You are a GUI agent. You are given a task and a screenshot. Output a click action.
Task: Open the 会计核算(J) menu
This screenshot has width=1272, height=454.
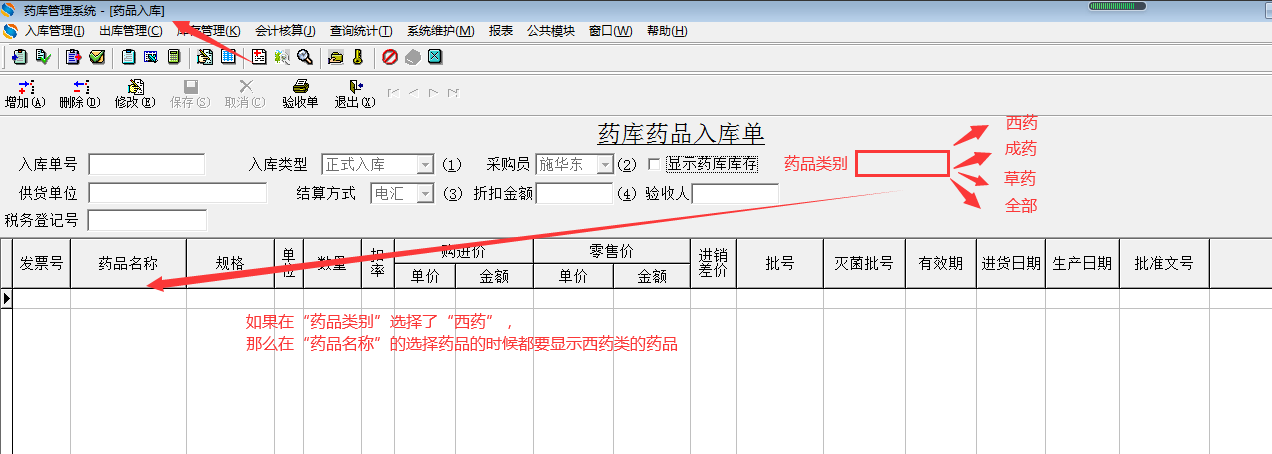(285, 31)
